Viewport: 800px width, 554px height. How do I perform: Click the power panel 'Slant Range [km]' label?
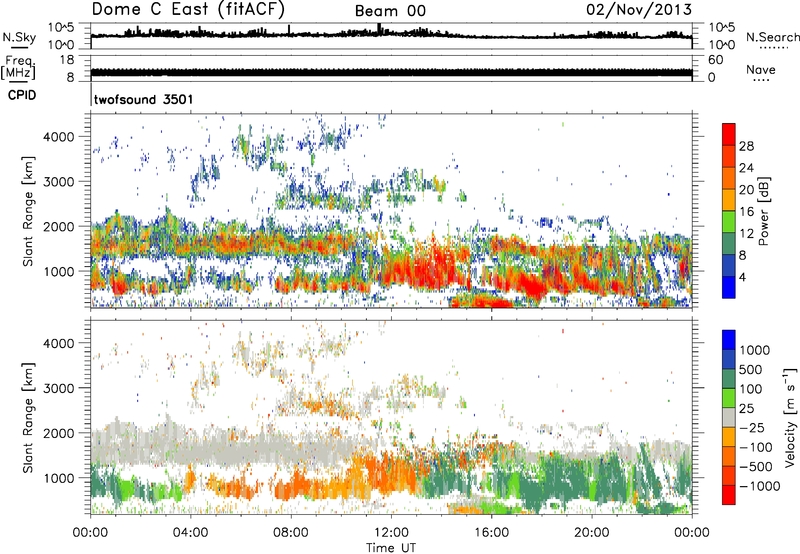tap(28, 211)
